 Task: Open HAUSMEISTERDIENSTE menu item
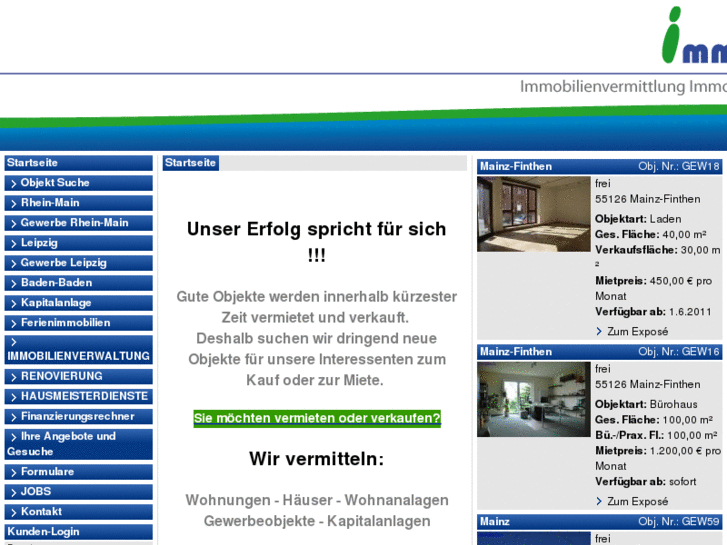point(78,396)
